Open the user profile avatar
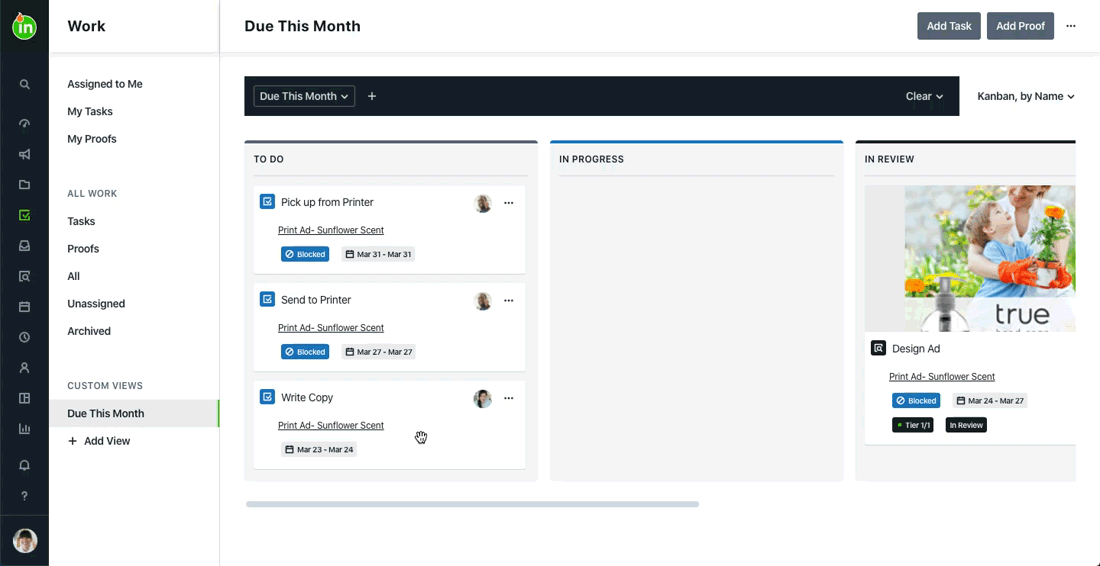Viewport: 1100px width, 566px height. (25, 541)
